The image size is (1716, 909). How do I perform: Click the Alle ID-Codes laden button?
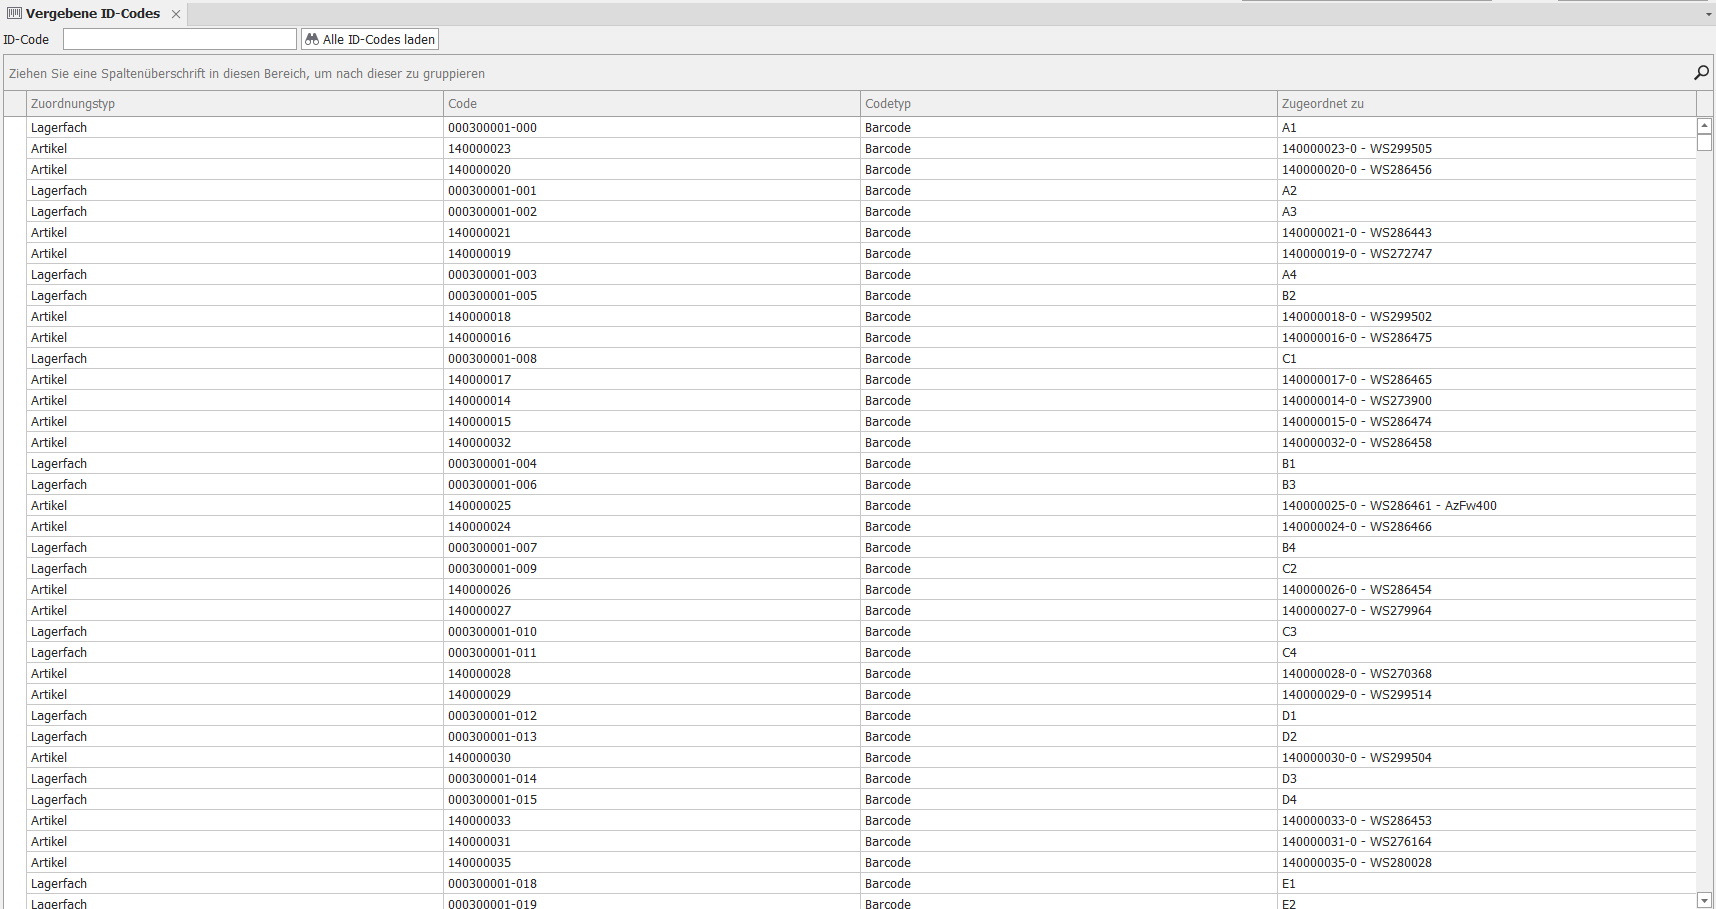tap(371, 40)
